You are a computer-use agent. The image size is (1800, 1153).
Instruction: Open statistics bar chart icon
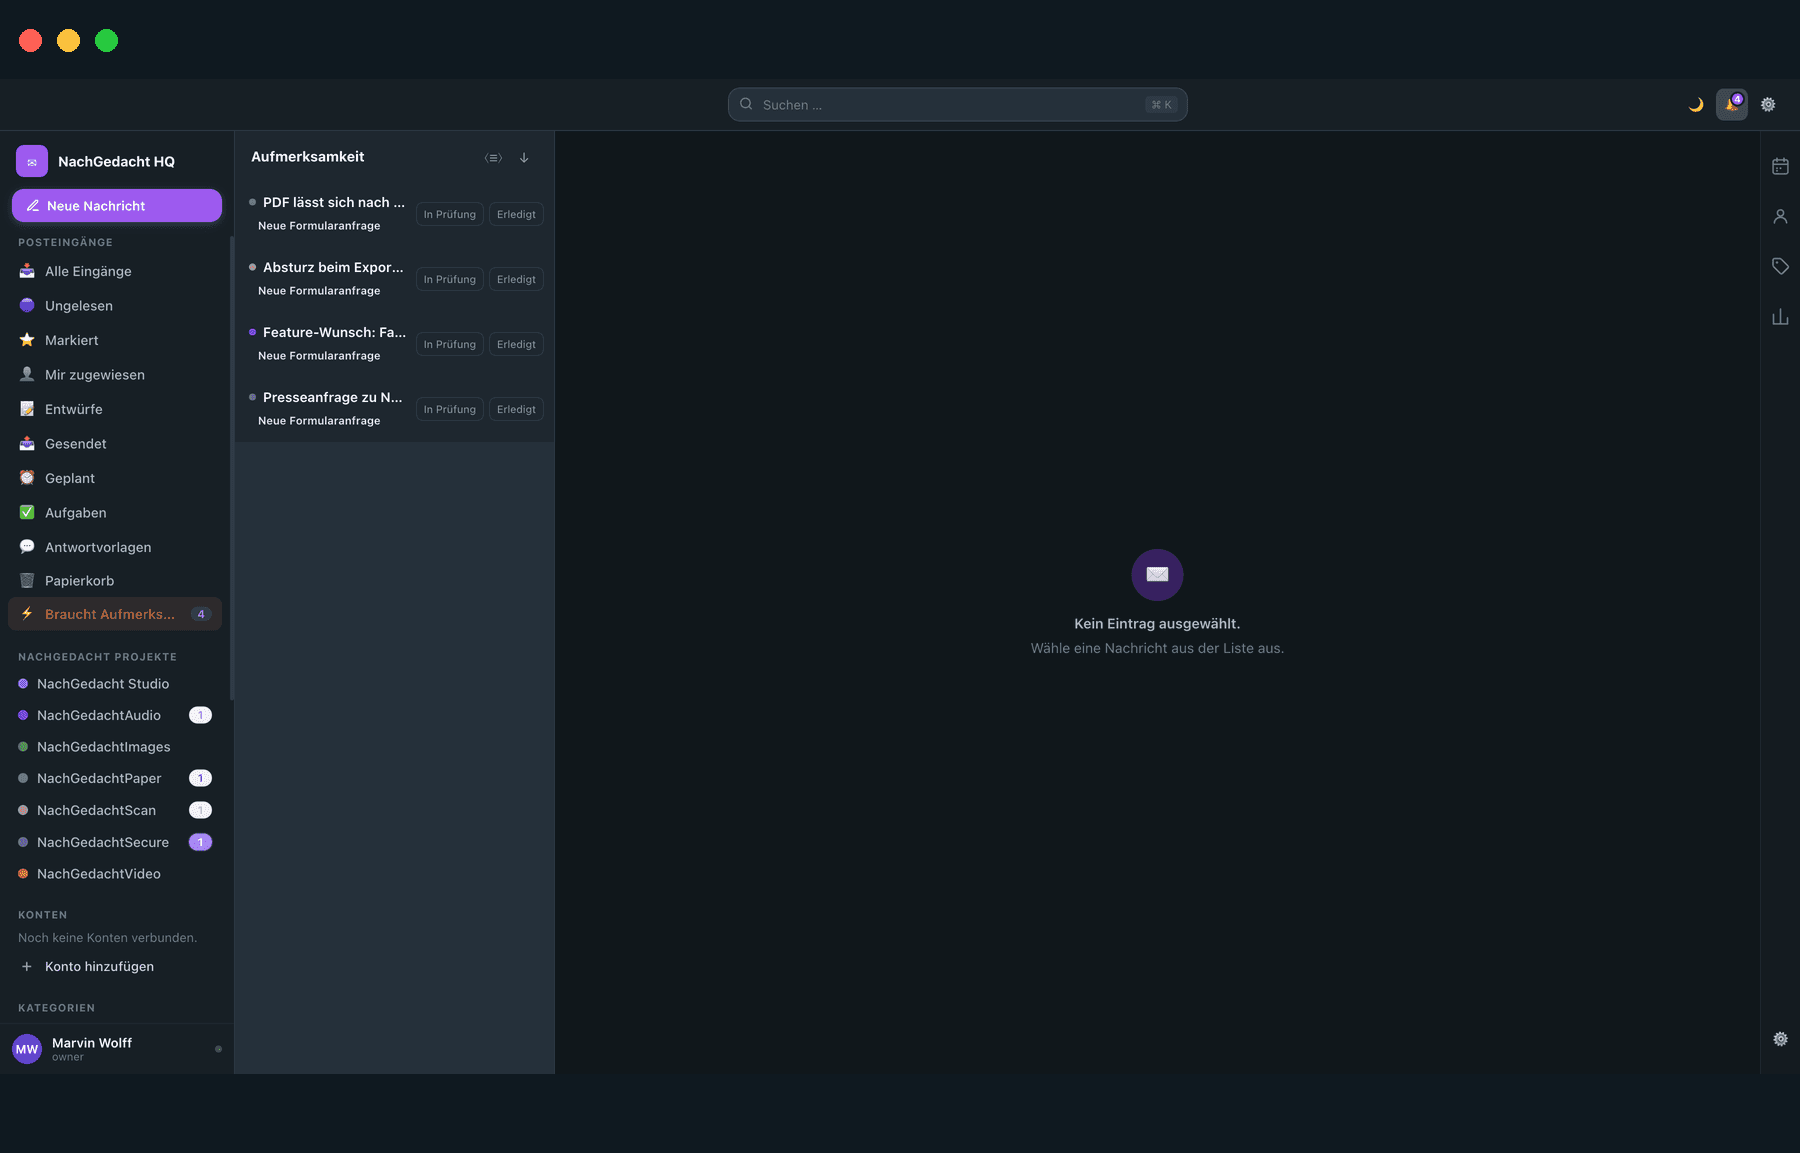click(x=1780, y=317)
